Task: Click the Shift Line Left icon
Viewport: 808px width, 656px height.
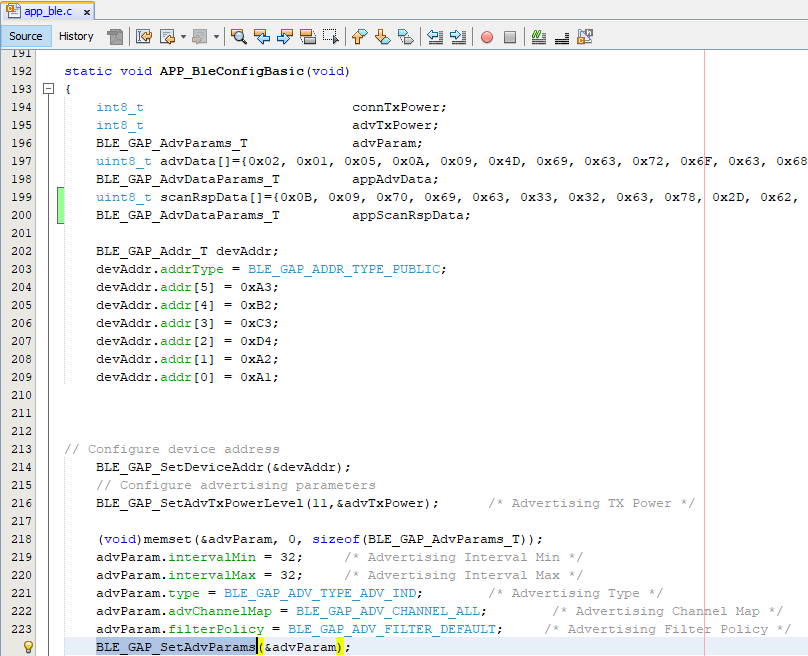Action: click(x=435, y=37)
